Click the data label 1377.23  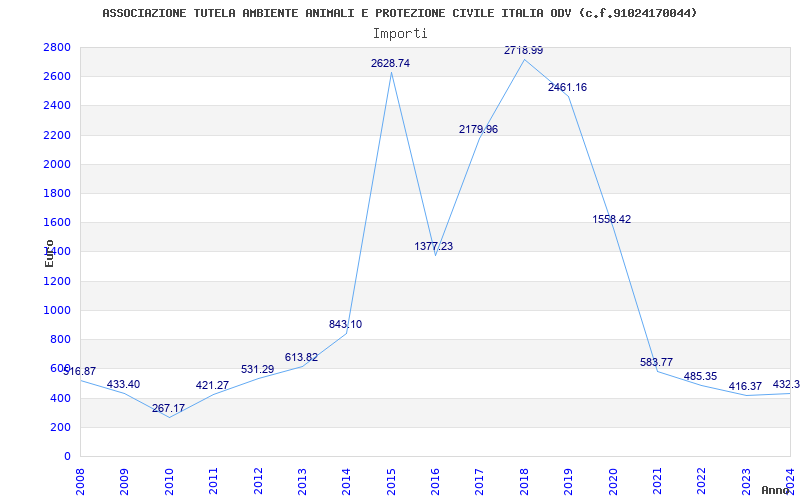pyautogui.click(x=434, y=246)
